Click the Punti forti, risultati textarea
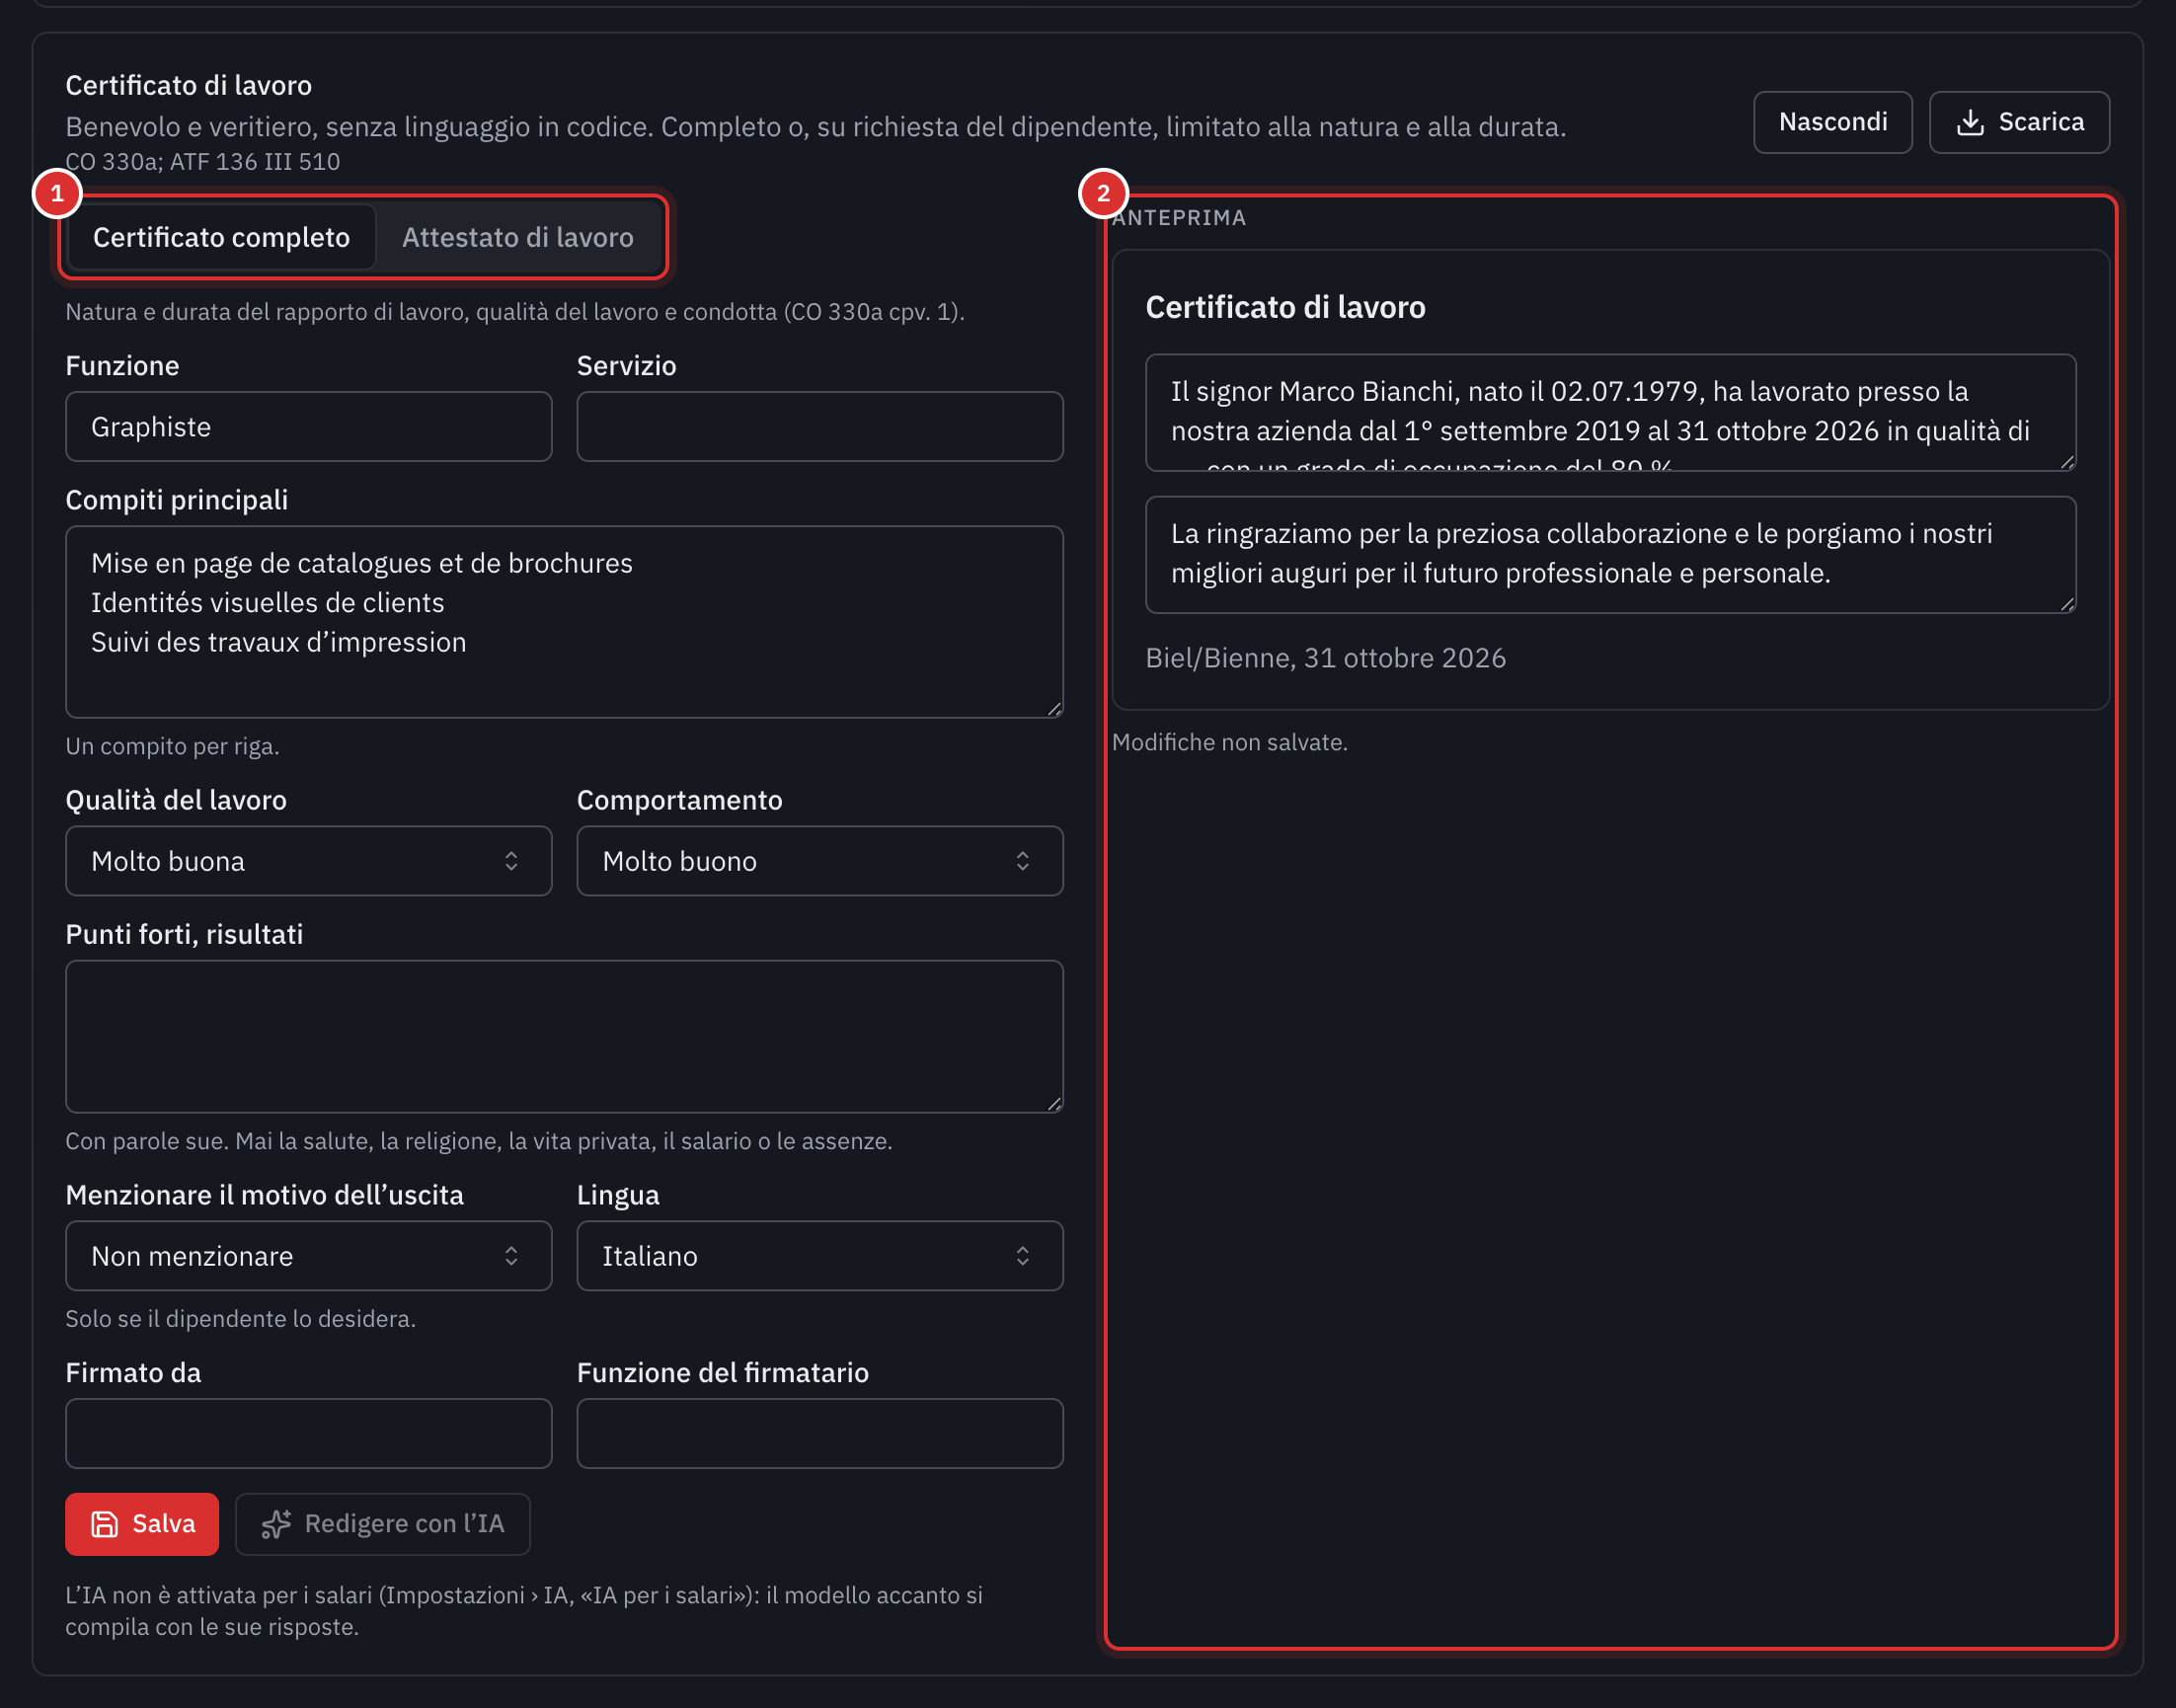This screenshot has width=2176, height=1708. 564,1037
